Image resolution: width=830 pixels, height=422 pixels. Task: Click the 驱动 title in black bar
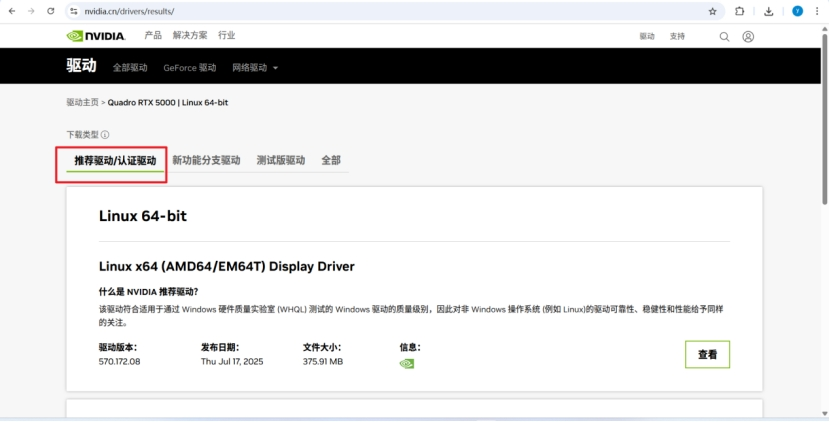(x=82, y=66)
